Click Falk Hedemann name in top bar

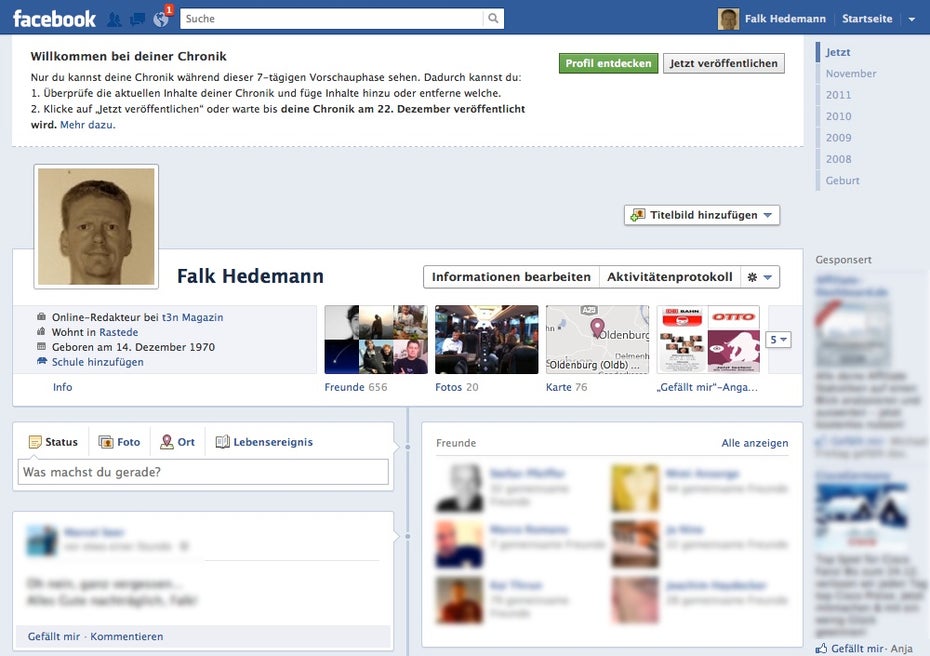(785, 19)
